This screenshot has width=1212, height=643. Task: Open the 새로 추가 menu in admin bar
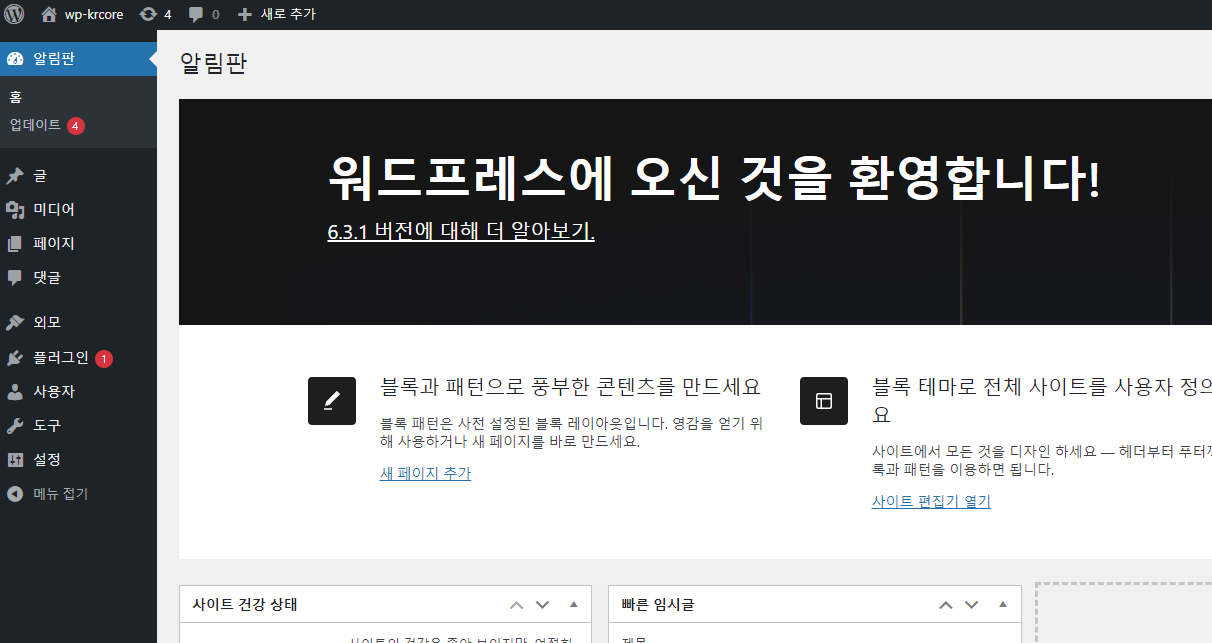tap(277, 14)
